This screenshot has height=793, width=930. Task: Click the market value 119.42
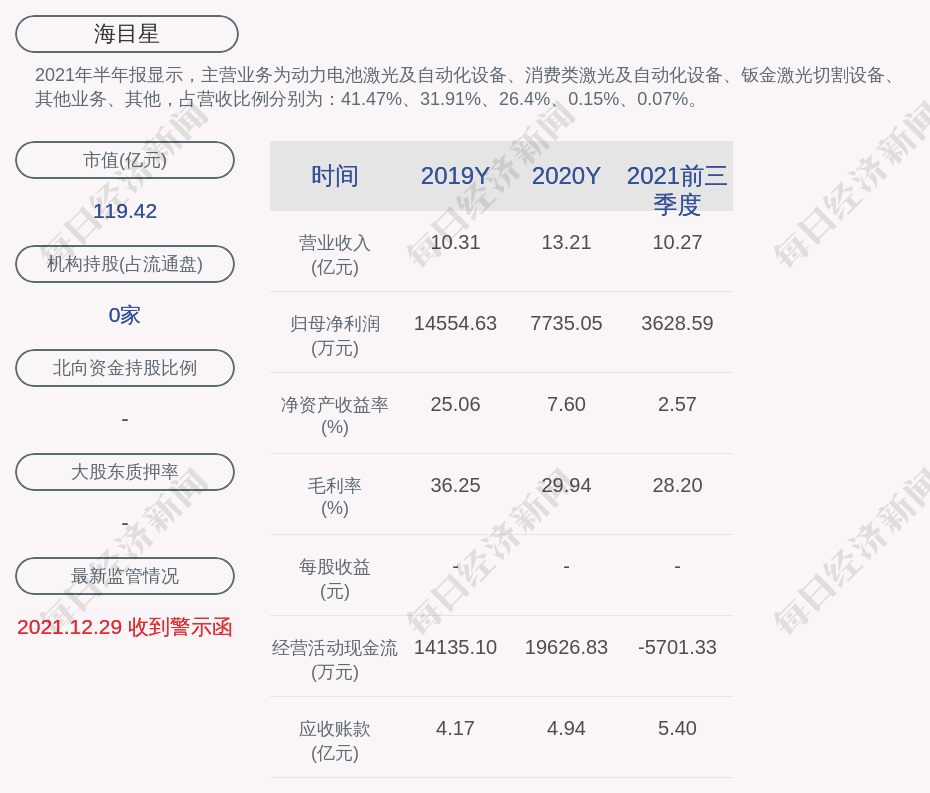click(x=125, y=211)
